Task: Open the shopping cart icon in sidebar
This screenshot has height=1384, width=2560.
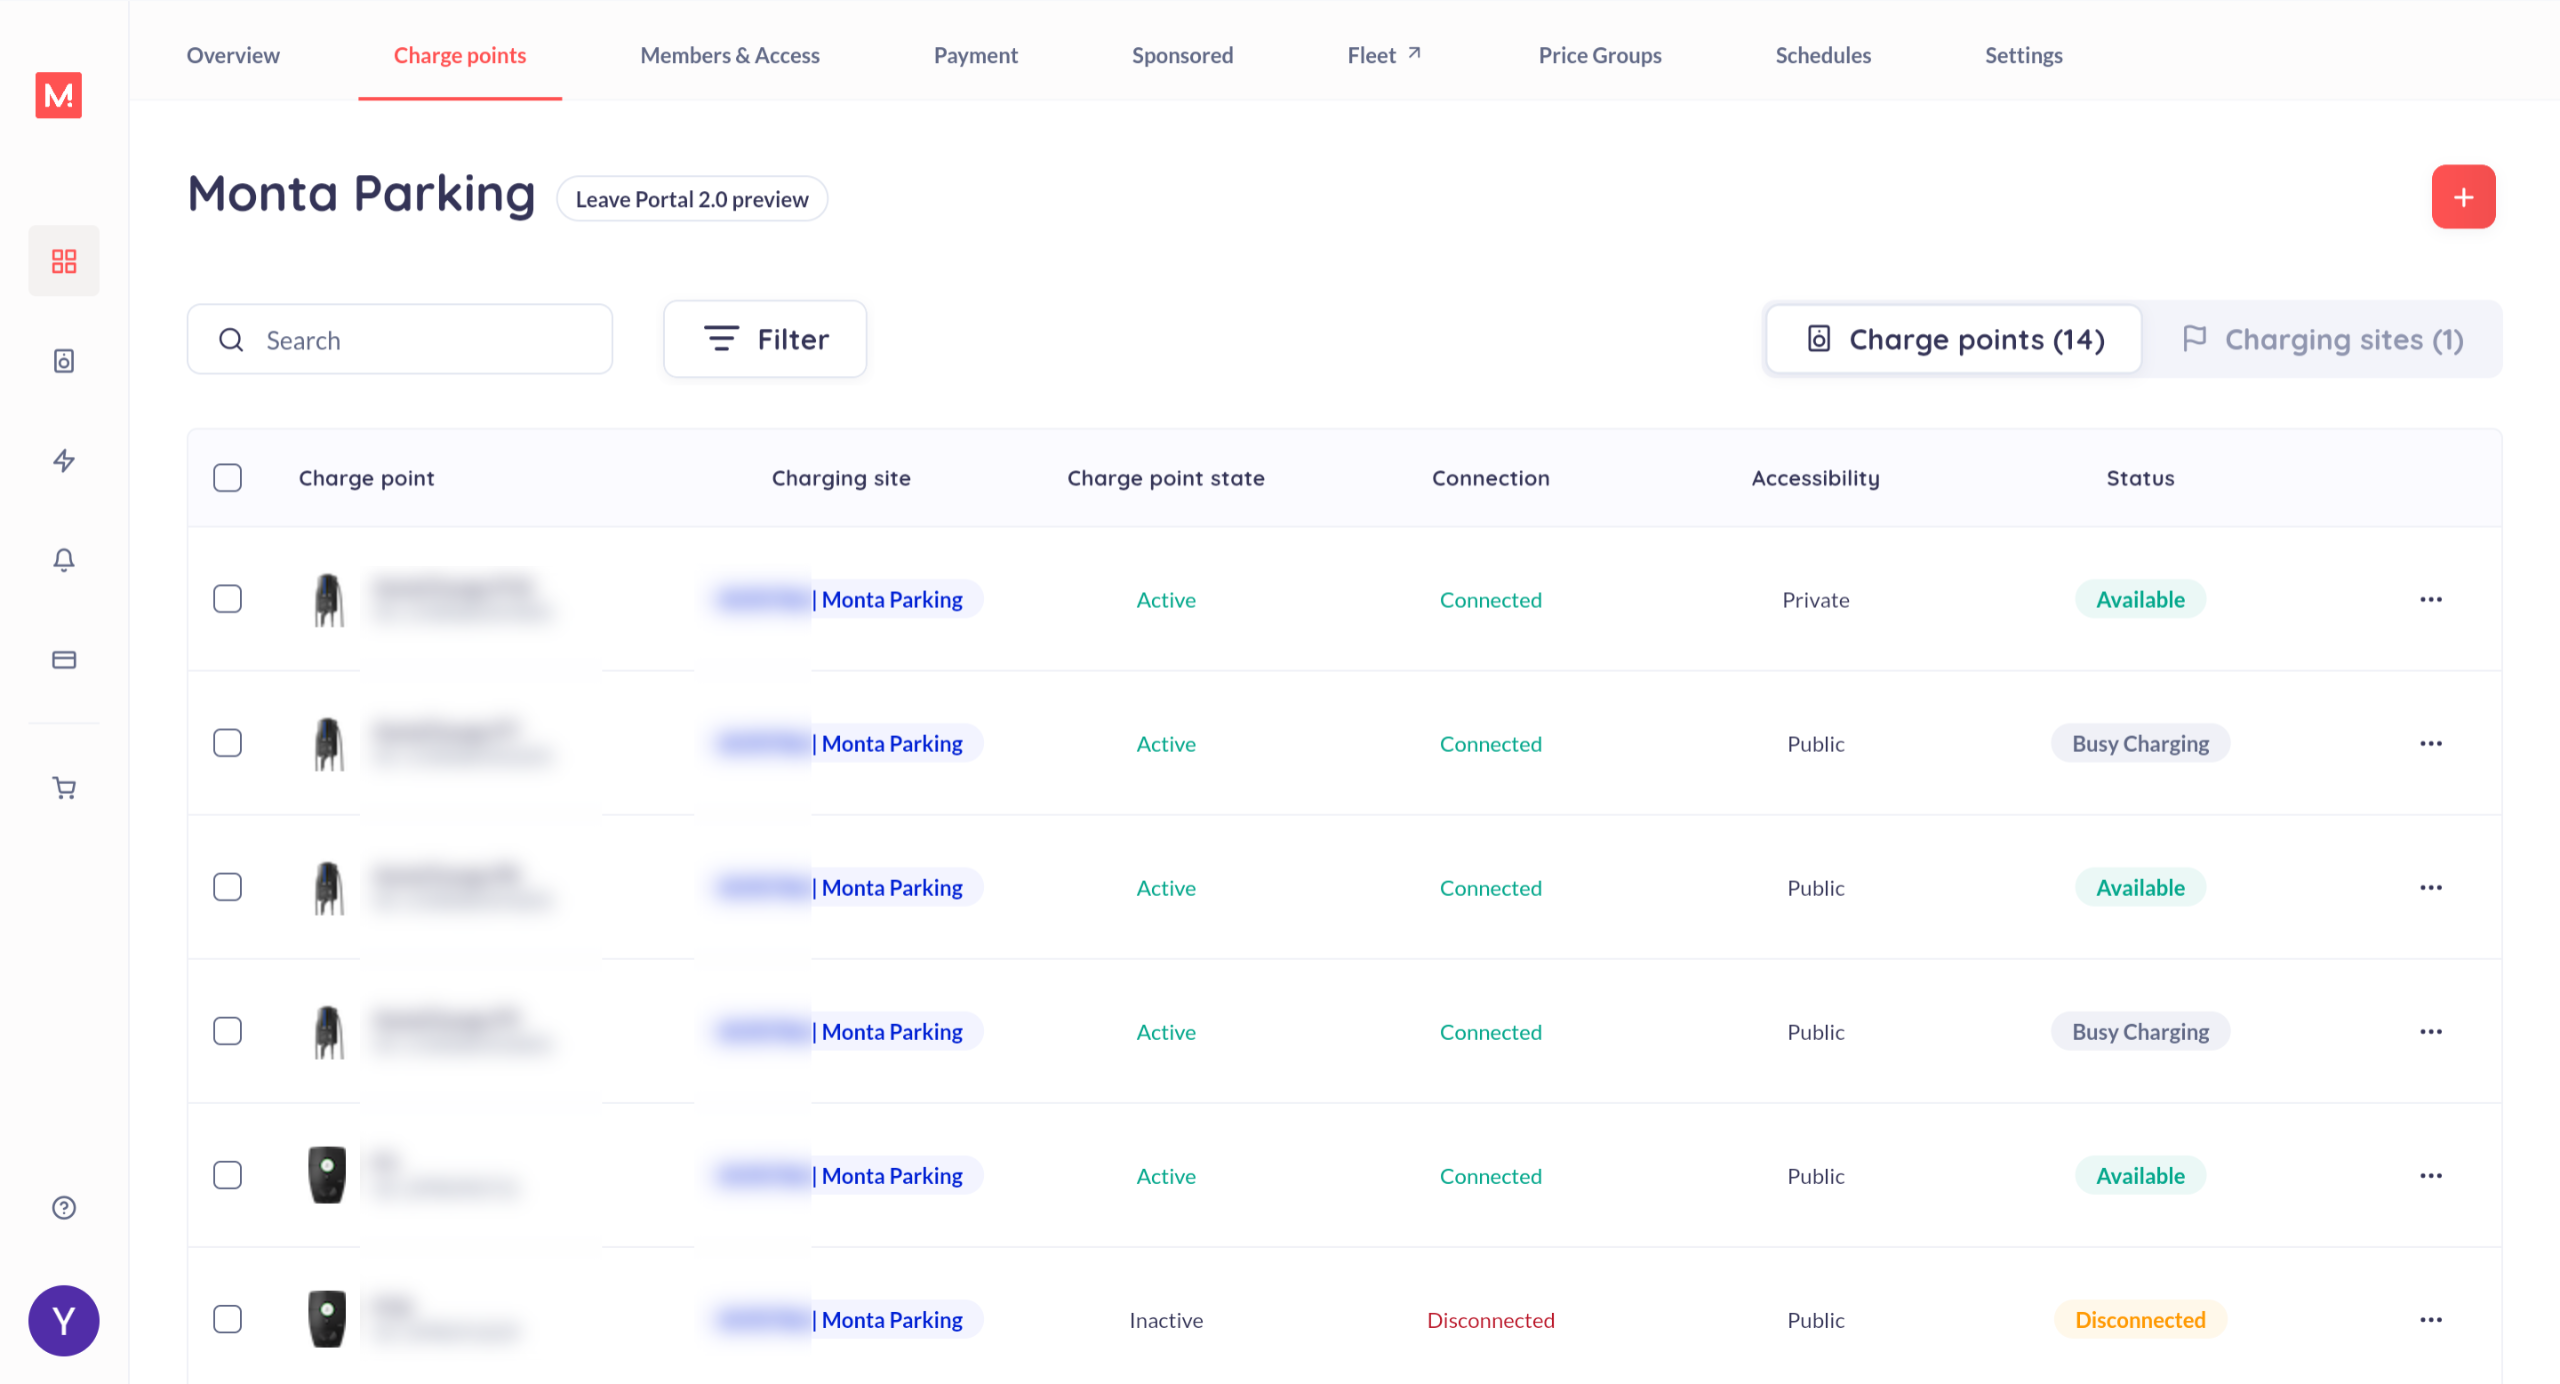Action: click(64, 789)
